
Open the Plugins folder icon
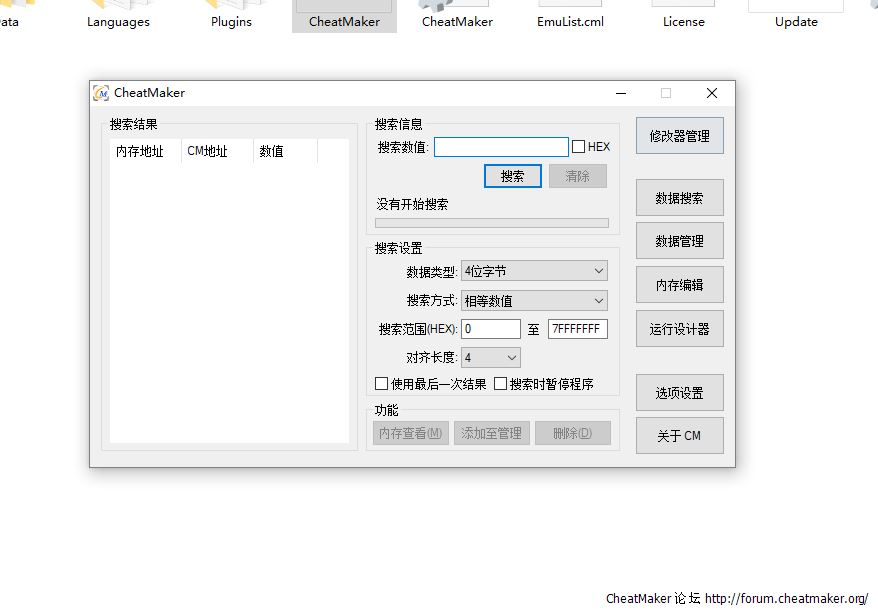coord(231,6)
